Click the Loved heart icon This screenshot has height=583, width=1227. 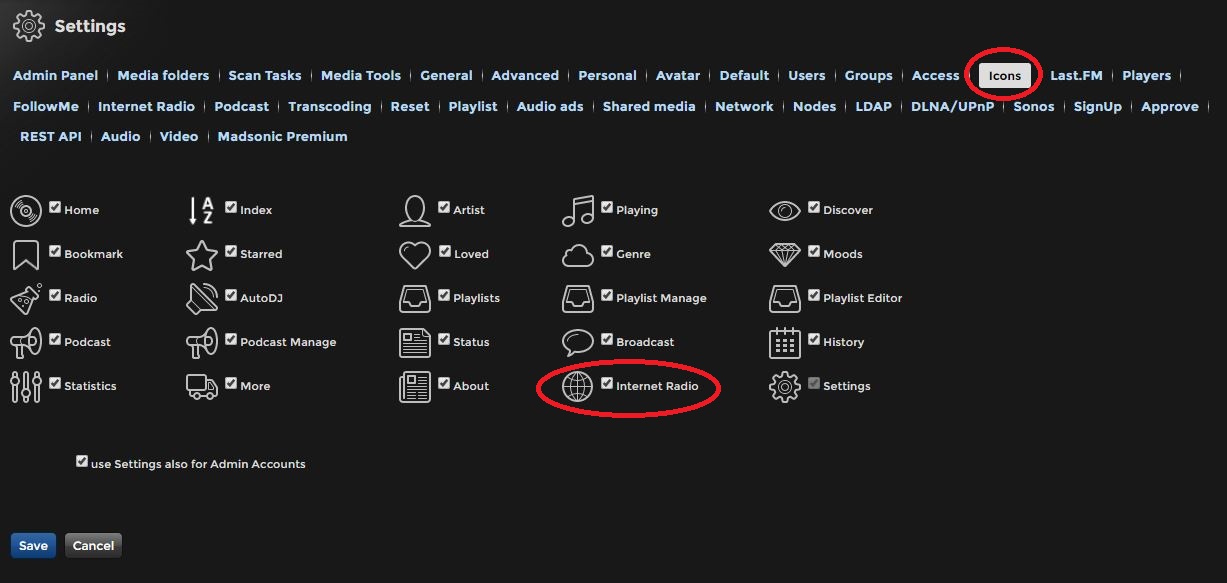[x=415, y=255]
